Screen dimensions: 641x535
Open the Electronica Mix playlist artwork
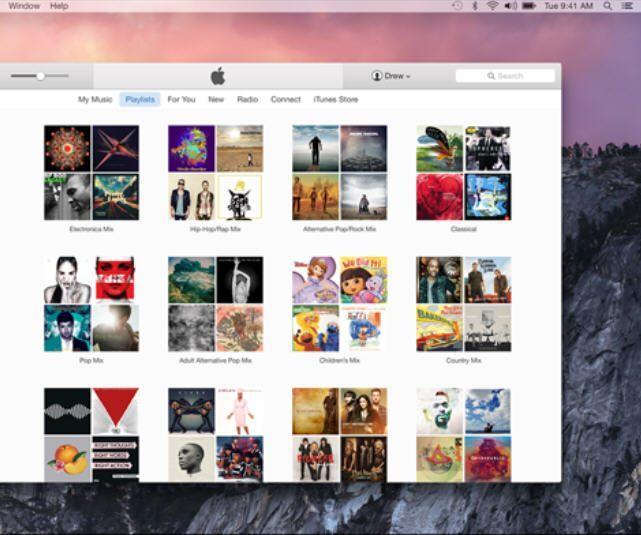point(92,172)
